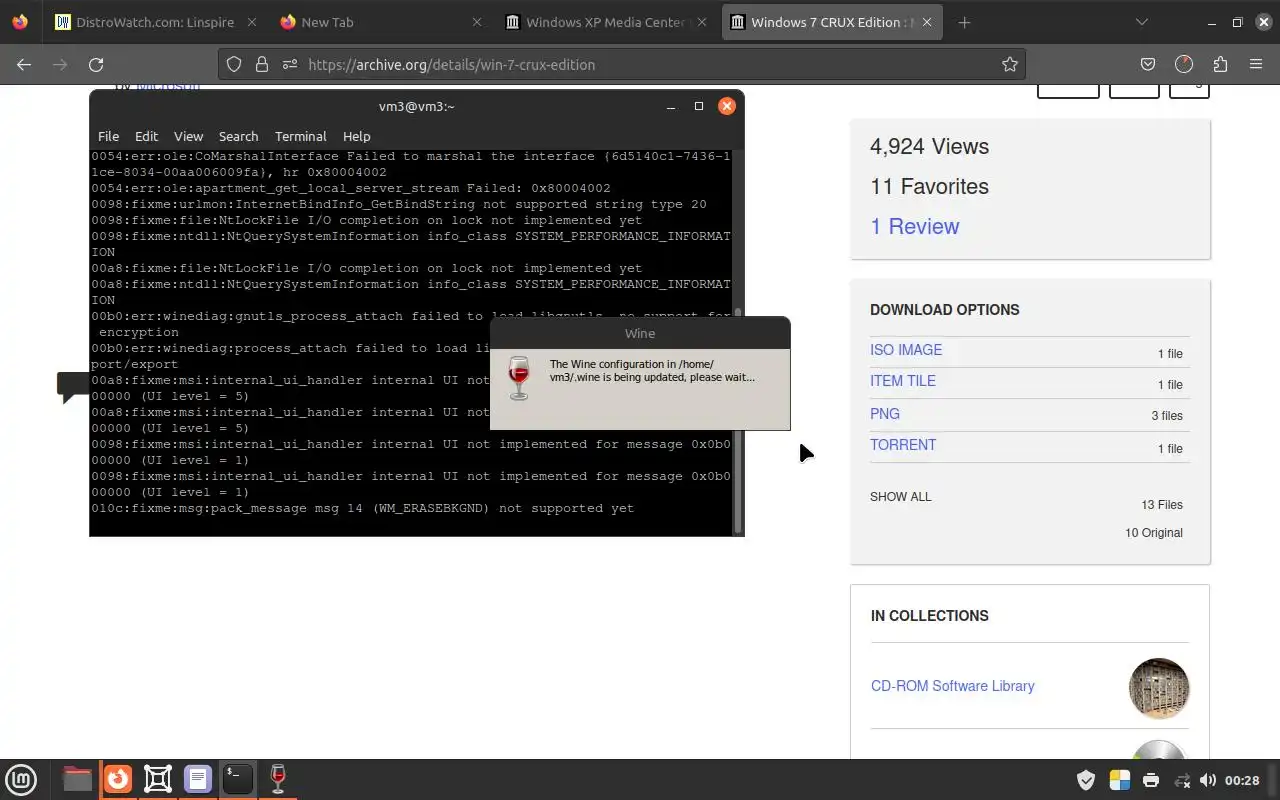The image size is (1280, 800).
Task: Click the reviews speech bubble icon on the page
Action: click(x=73, y=387)
